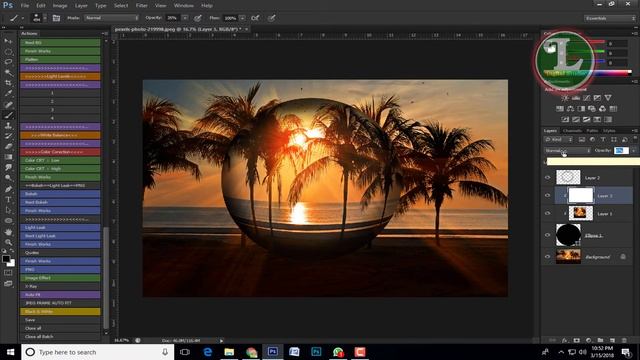Select the Brush tool in the toolbox
The image size is (640, 360).
click(8, 115)
